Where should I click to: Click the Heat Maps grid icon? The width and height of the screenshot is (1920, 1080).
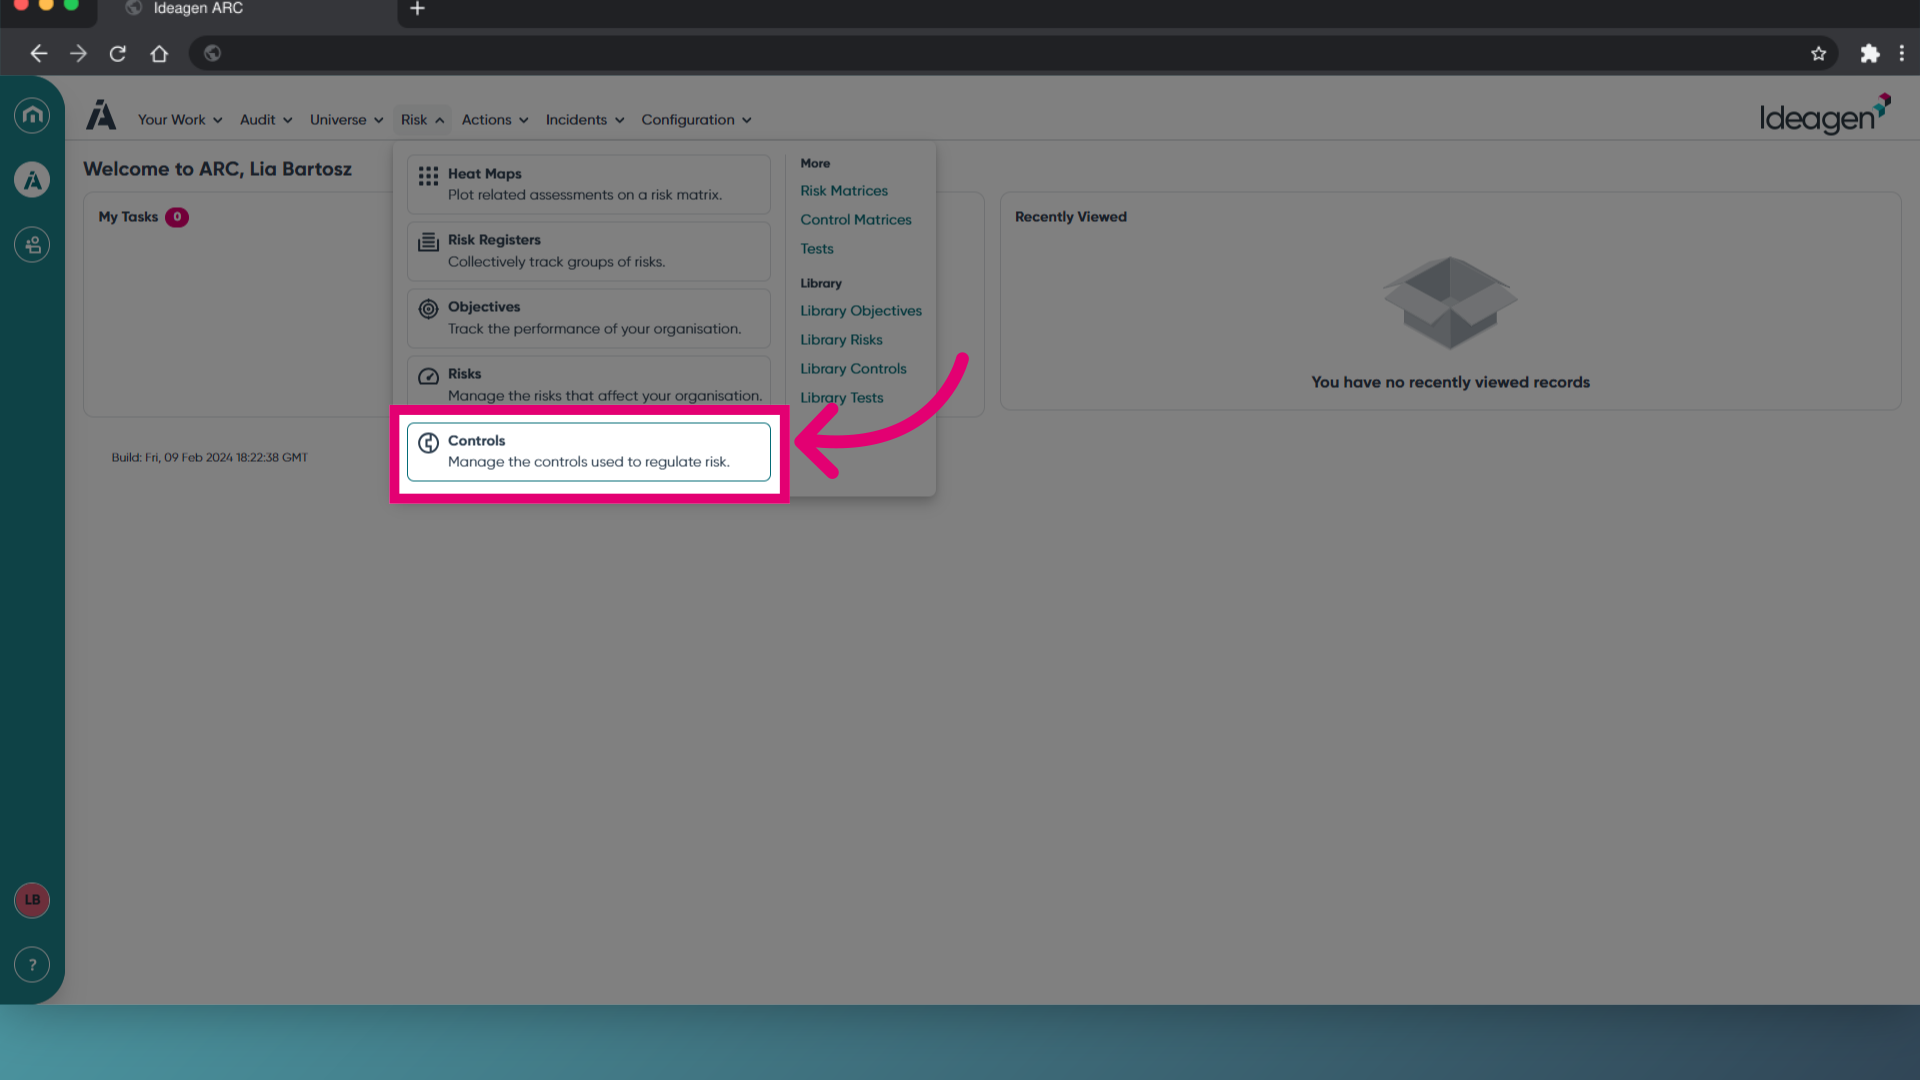click(428, 176)
